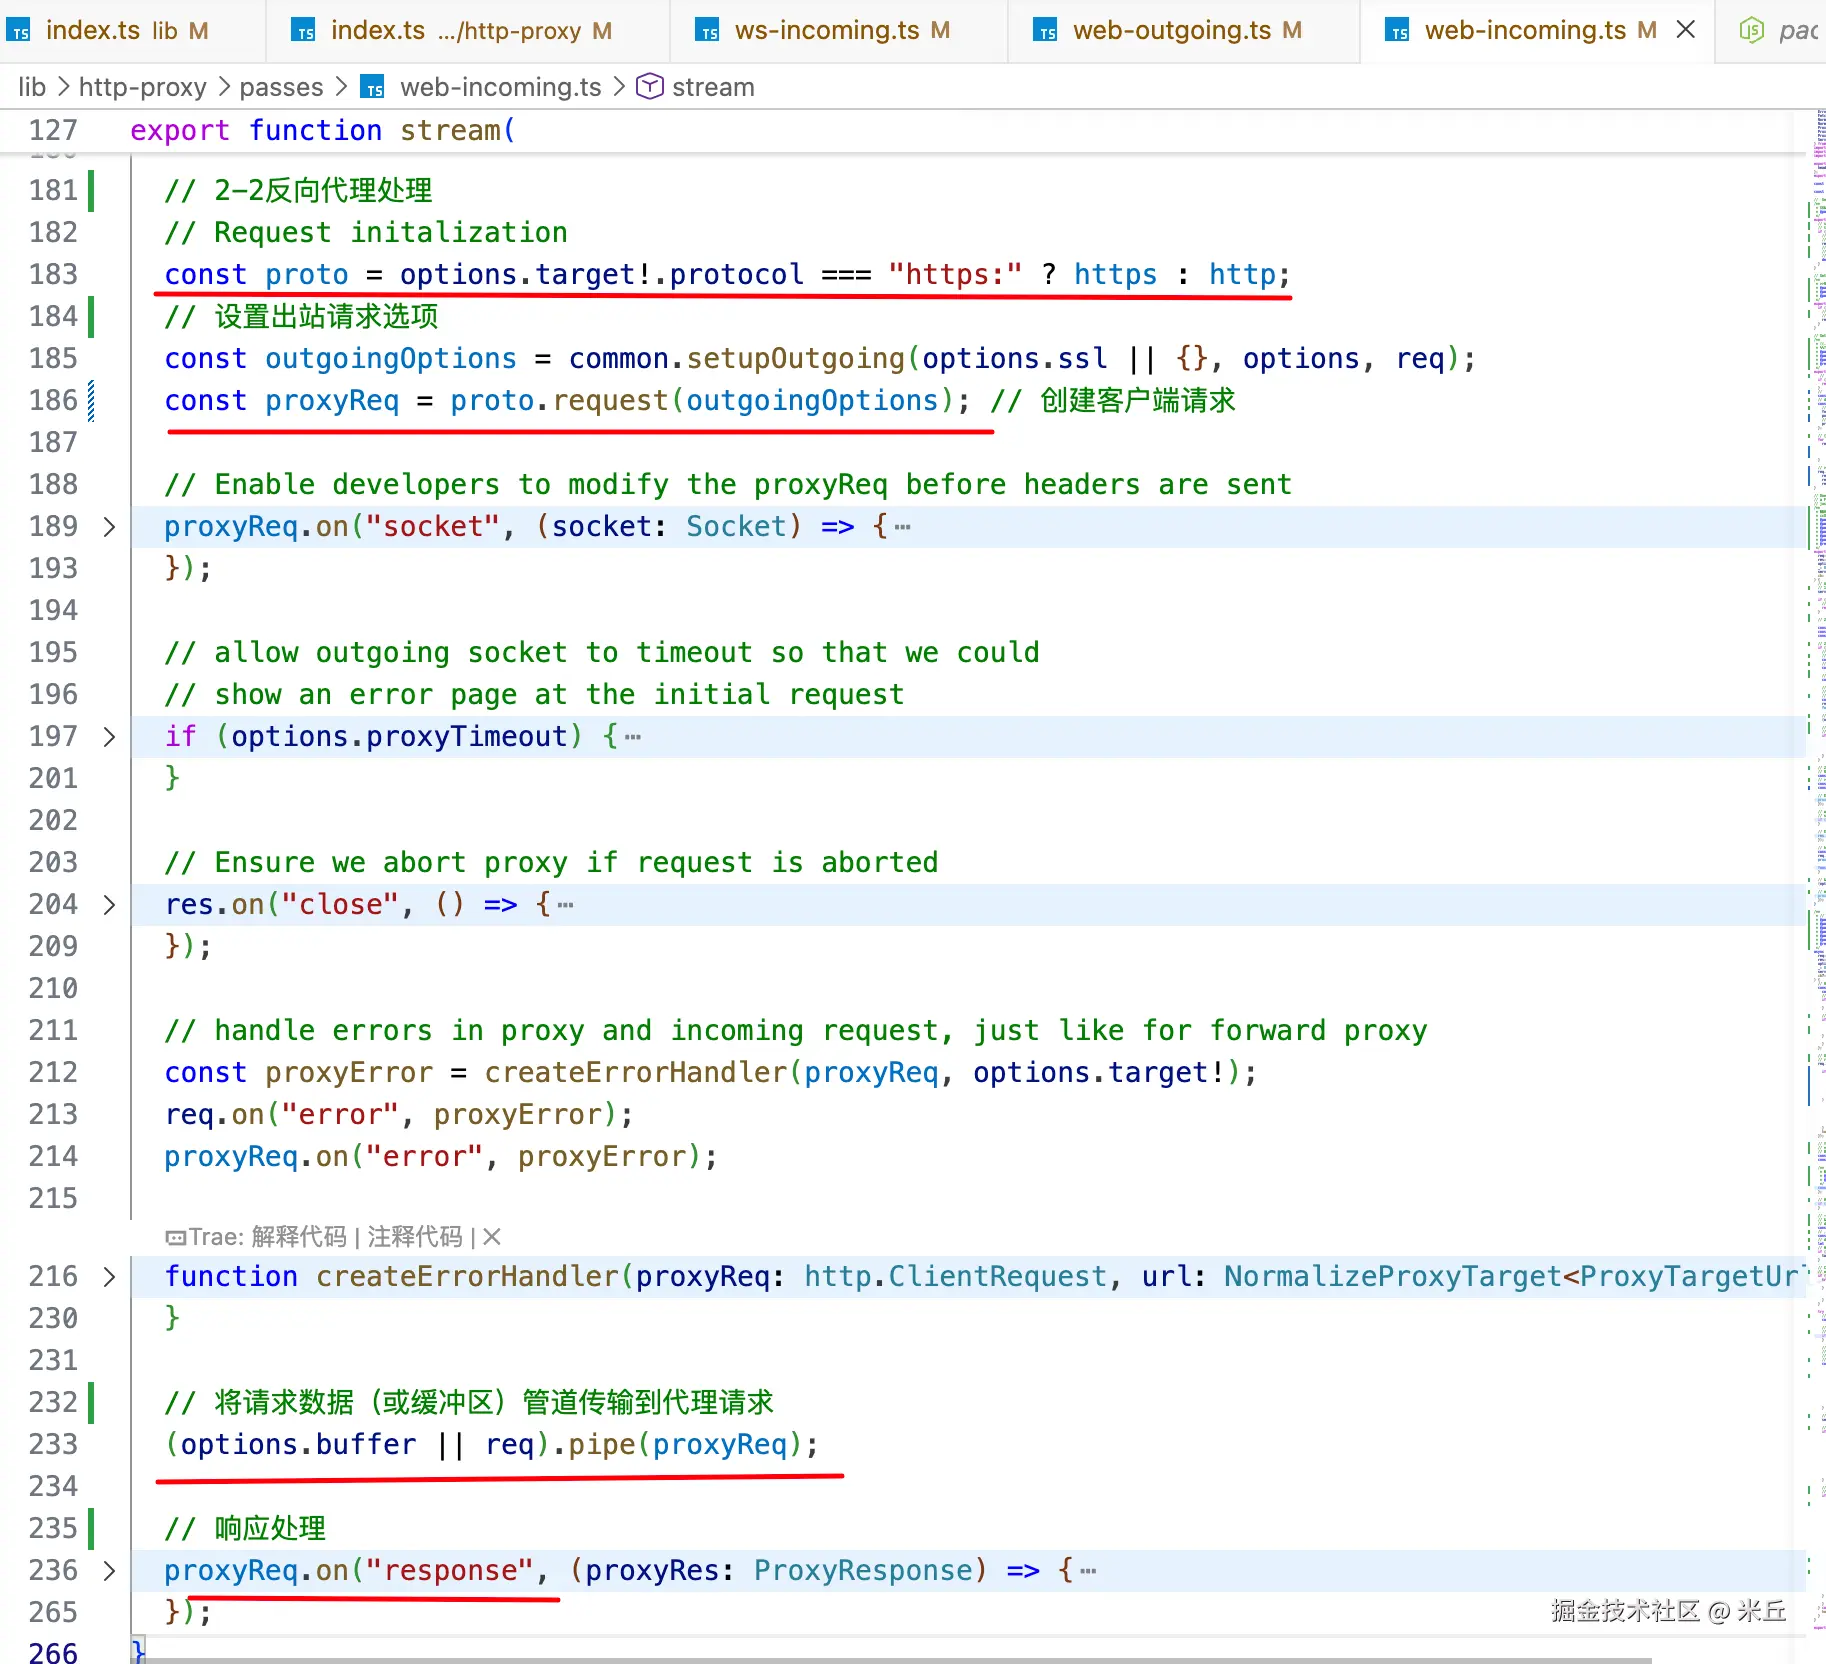Click the TS icon on ws-incoming.ts tab
Viewport: 1826px width, 1664px height.
coord(708,31)
